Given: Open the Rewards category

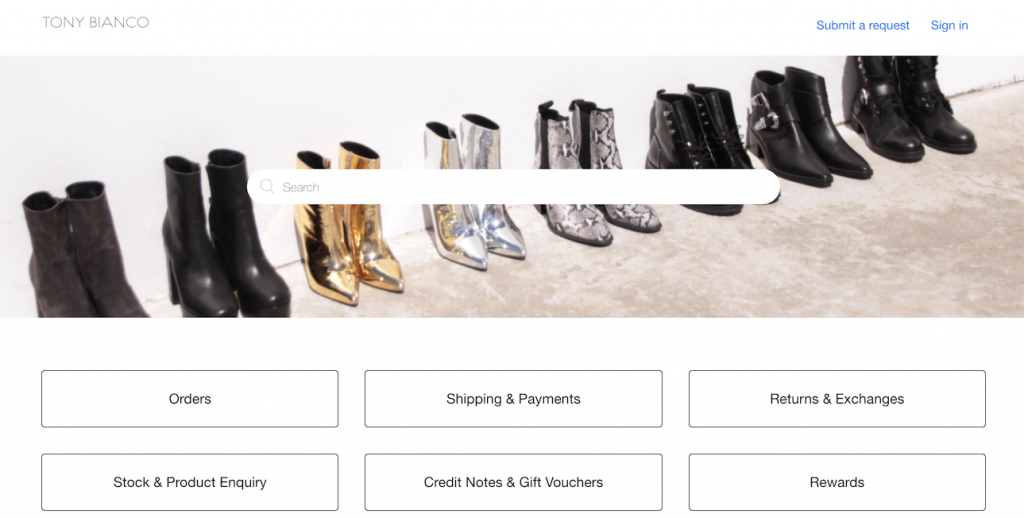Looking at the screenshot, I should coord(837,482).
